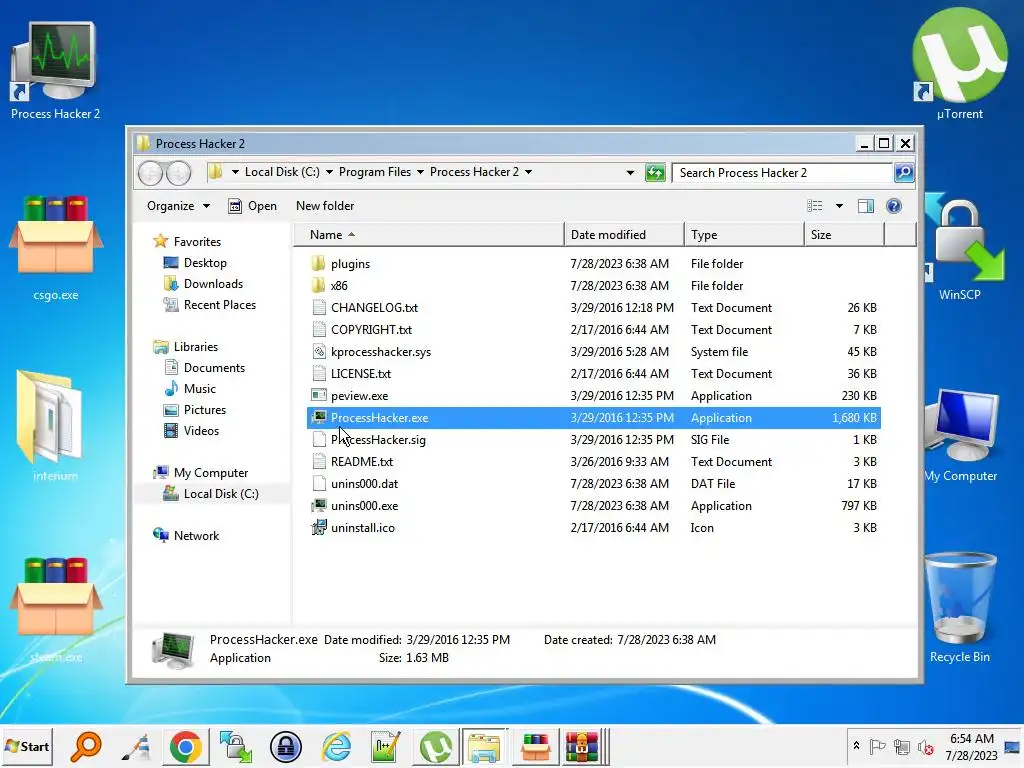Click the muted volume tray icon

pyautogui.click(x=925, y=746)
